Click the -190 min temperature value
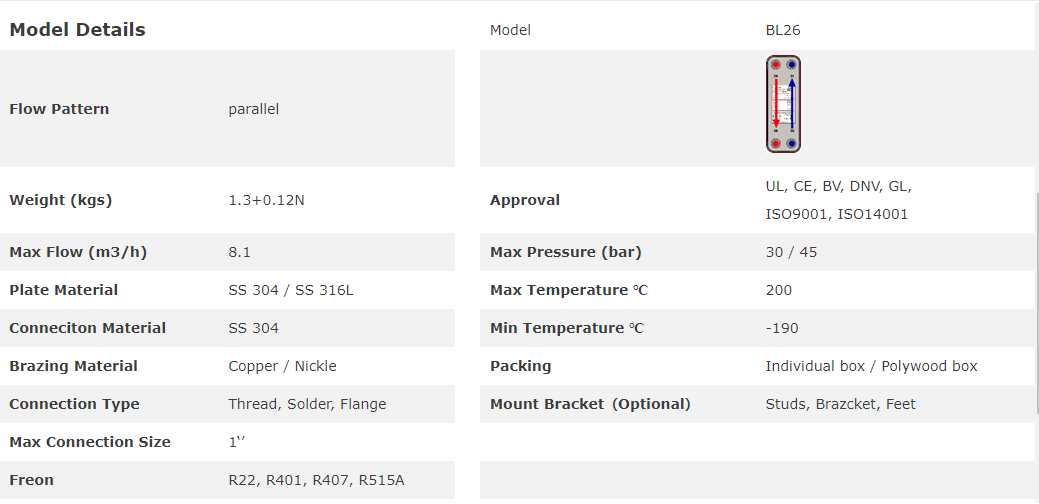 coord(782,328)
